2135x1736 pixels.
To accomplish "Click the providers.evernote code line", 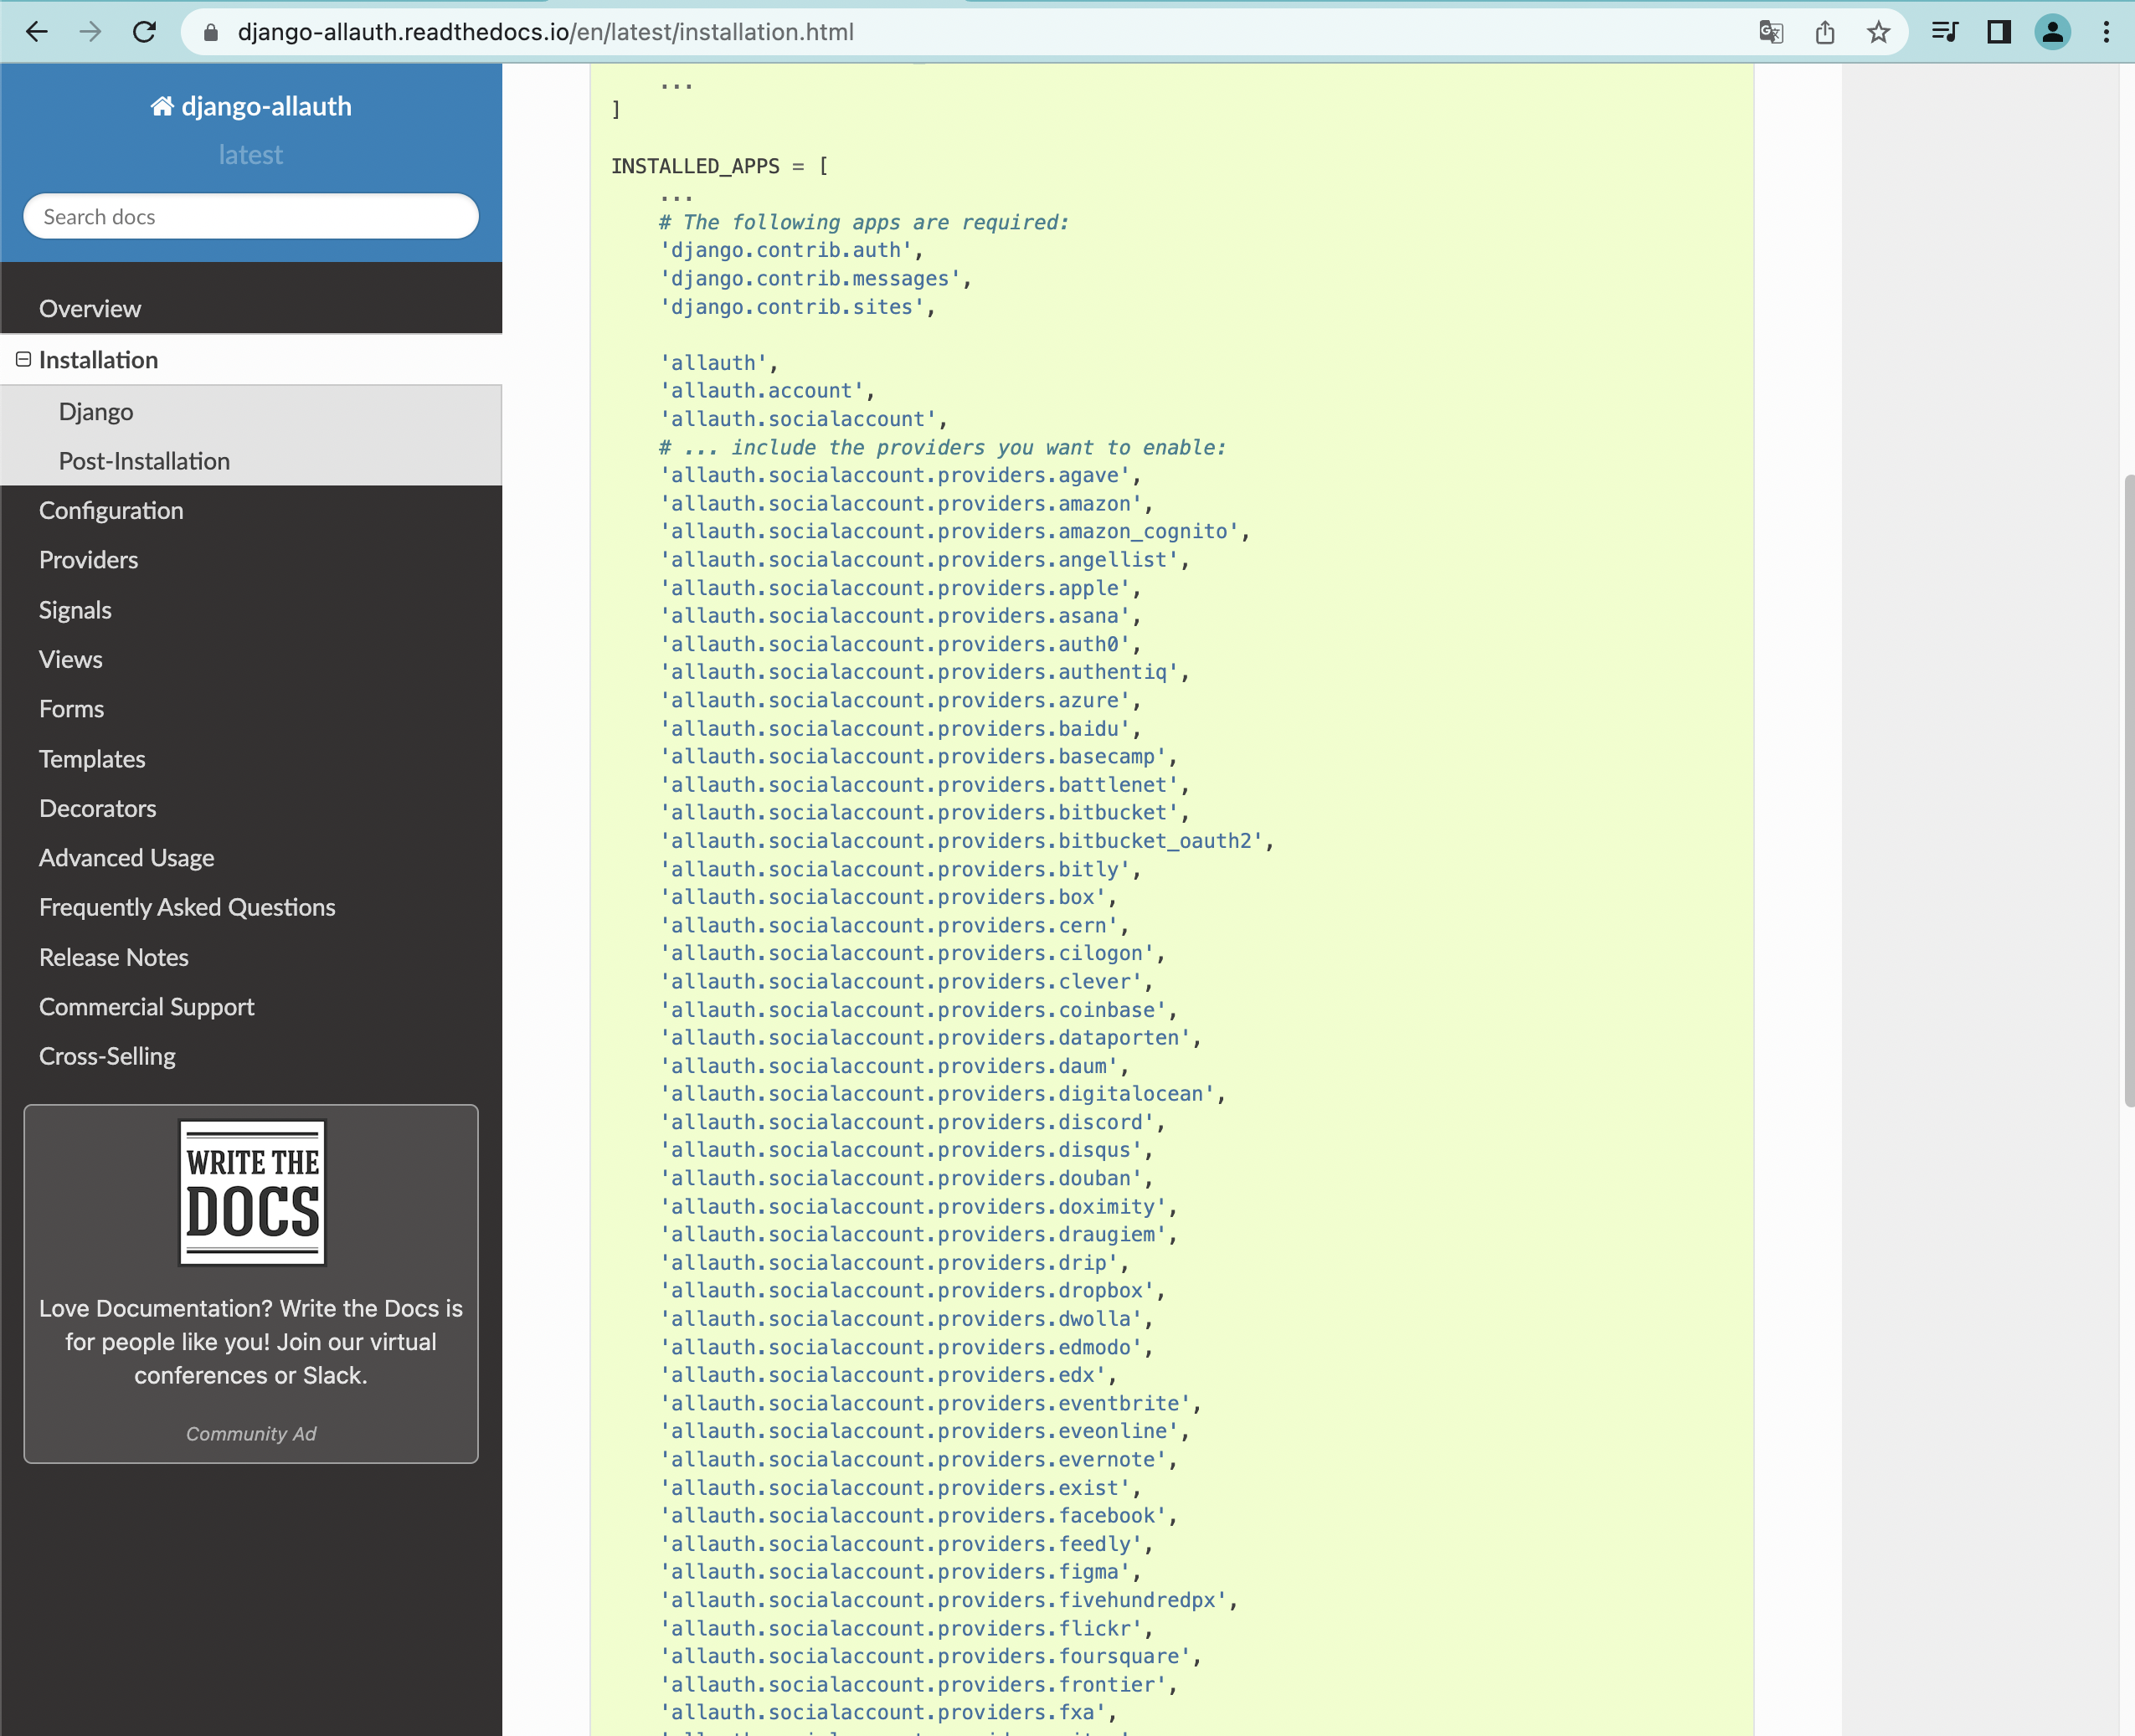I will pos(919,1460).
